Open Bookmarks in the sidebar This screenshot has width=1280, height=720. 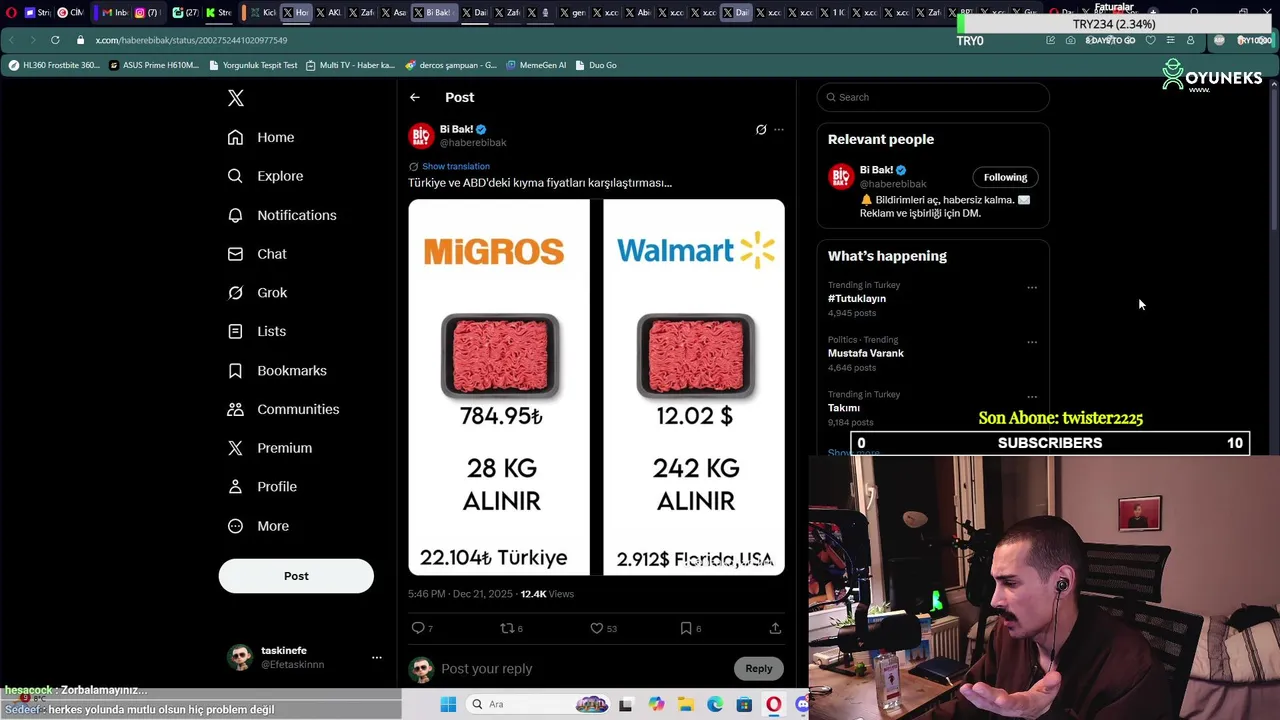tap(277, 370)
